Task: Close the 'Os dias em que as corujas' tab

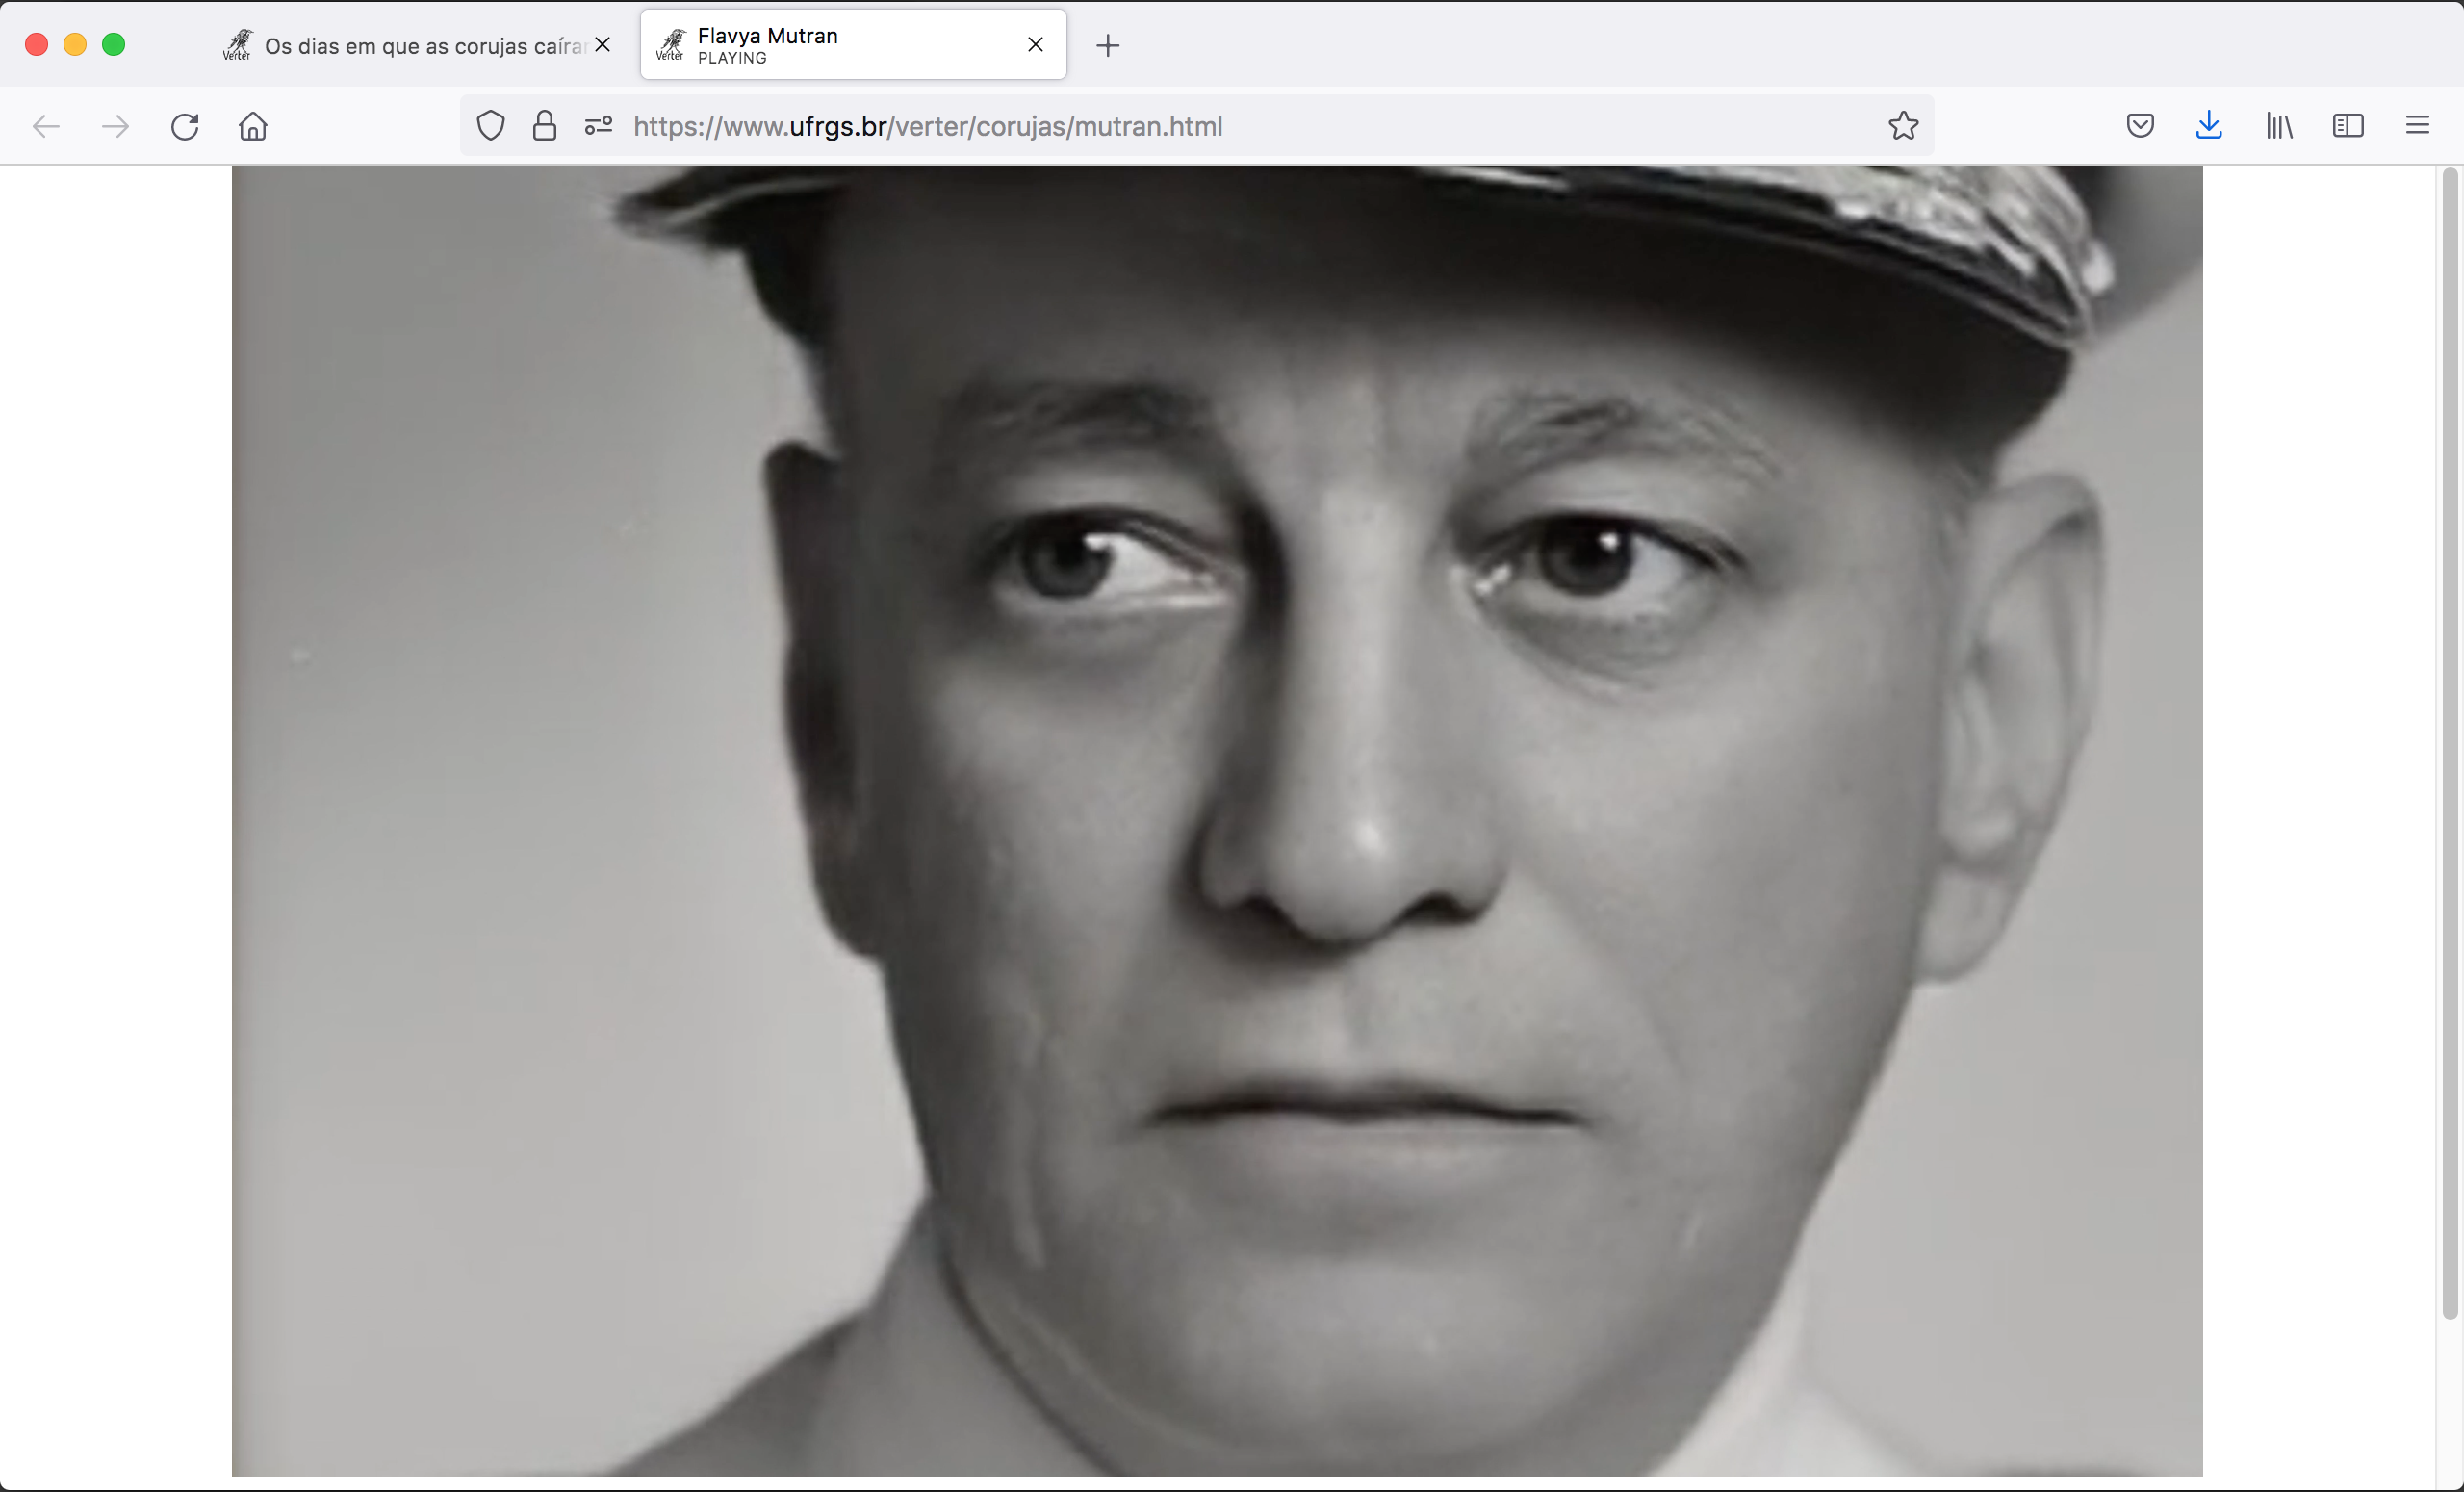Action: 602,45
